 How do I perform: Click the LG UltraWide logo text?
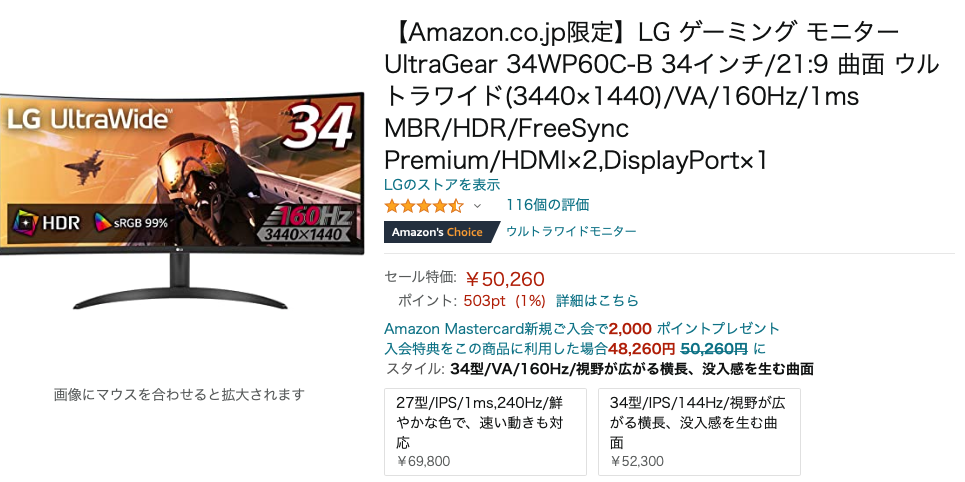coord(87,118)
